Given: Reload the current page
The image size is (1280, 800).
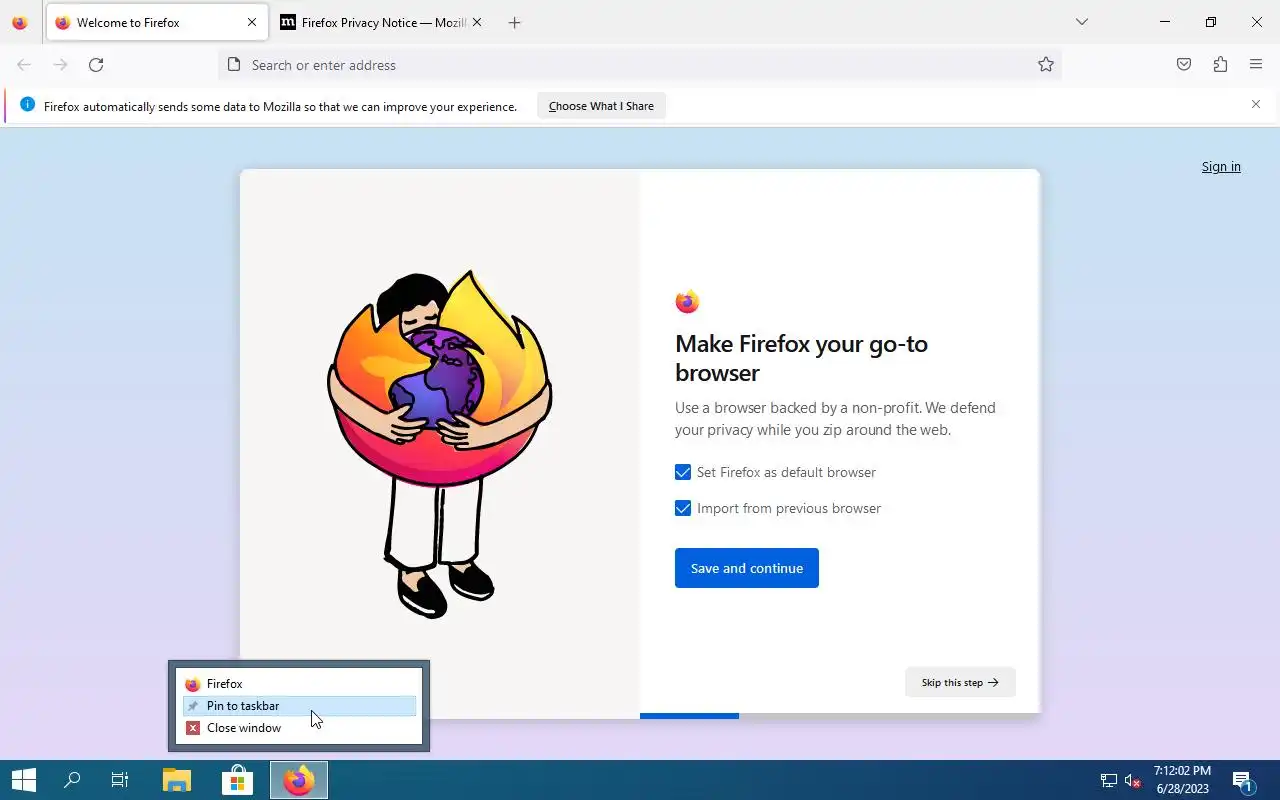Looking at the screenshot, I should [x=96, y=65].
